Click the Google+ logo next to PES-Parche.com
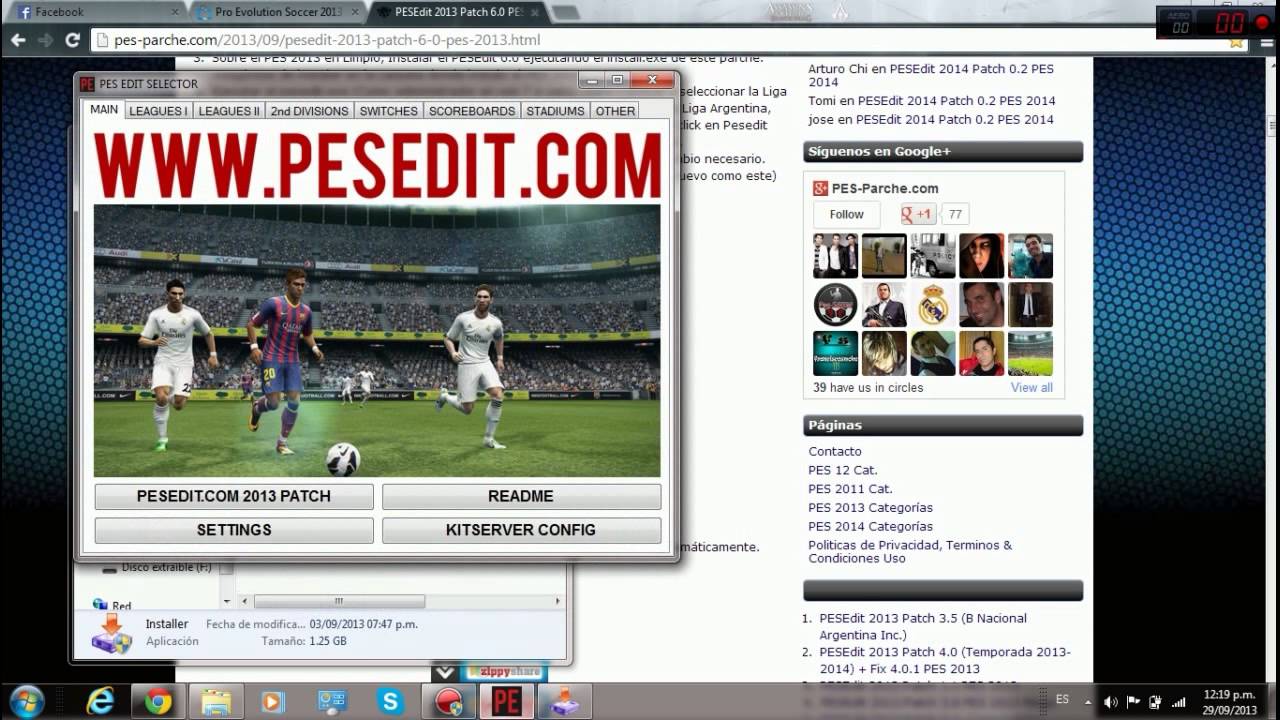1280x720 pixels. [x=819, y=188]
